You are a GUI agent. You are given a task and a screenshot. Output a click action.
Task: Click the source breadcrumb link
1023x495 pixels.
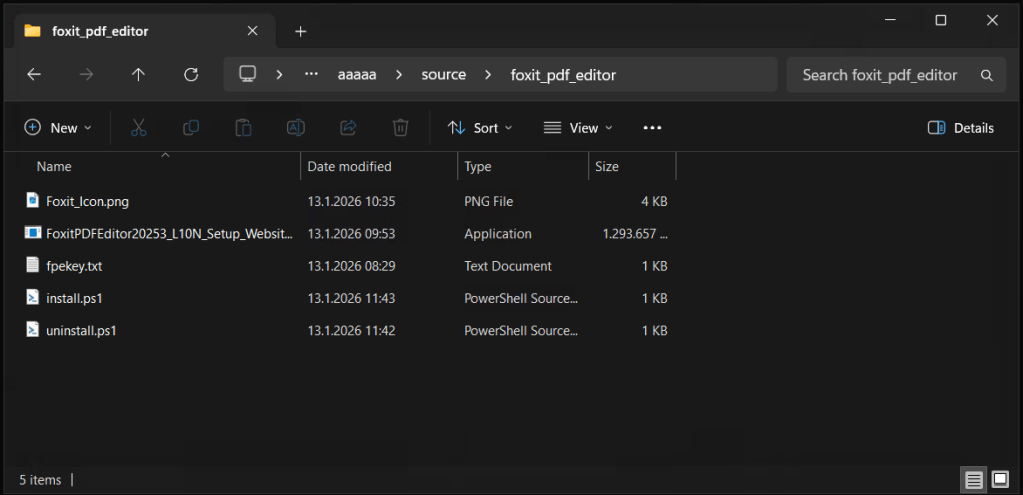tap(443, 75)
